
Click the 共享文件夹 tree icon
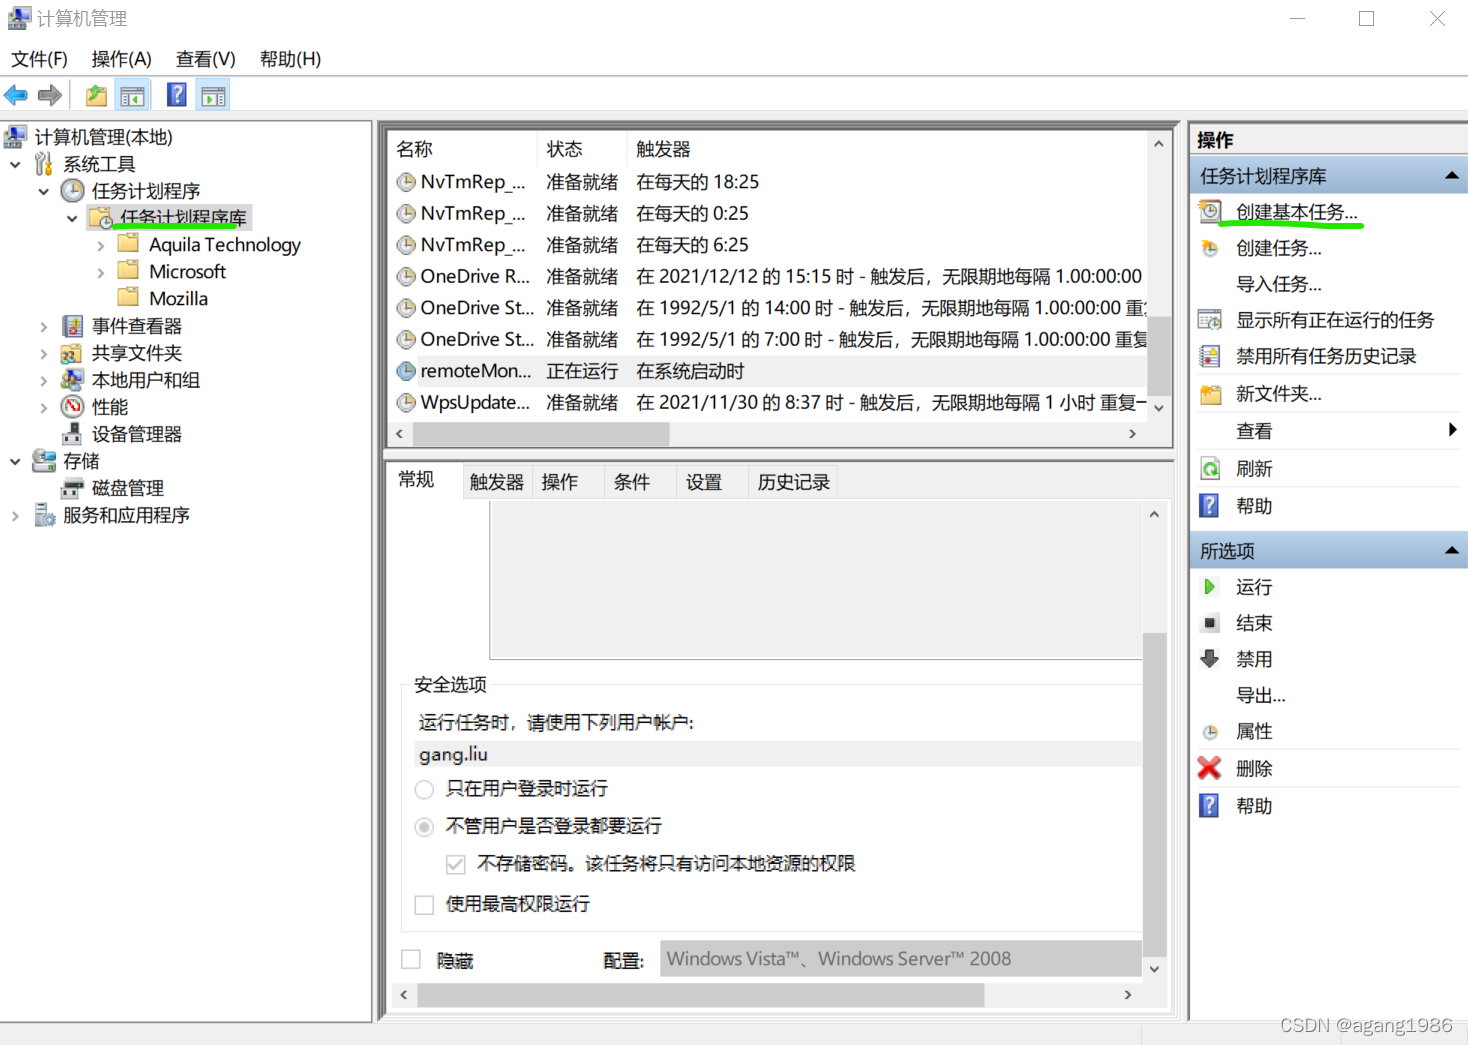click(72, 353)
